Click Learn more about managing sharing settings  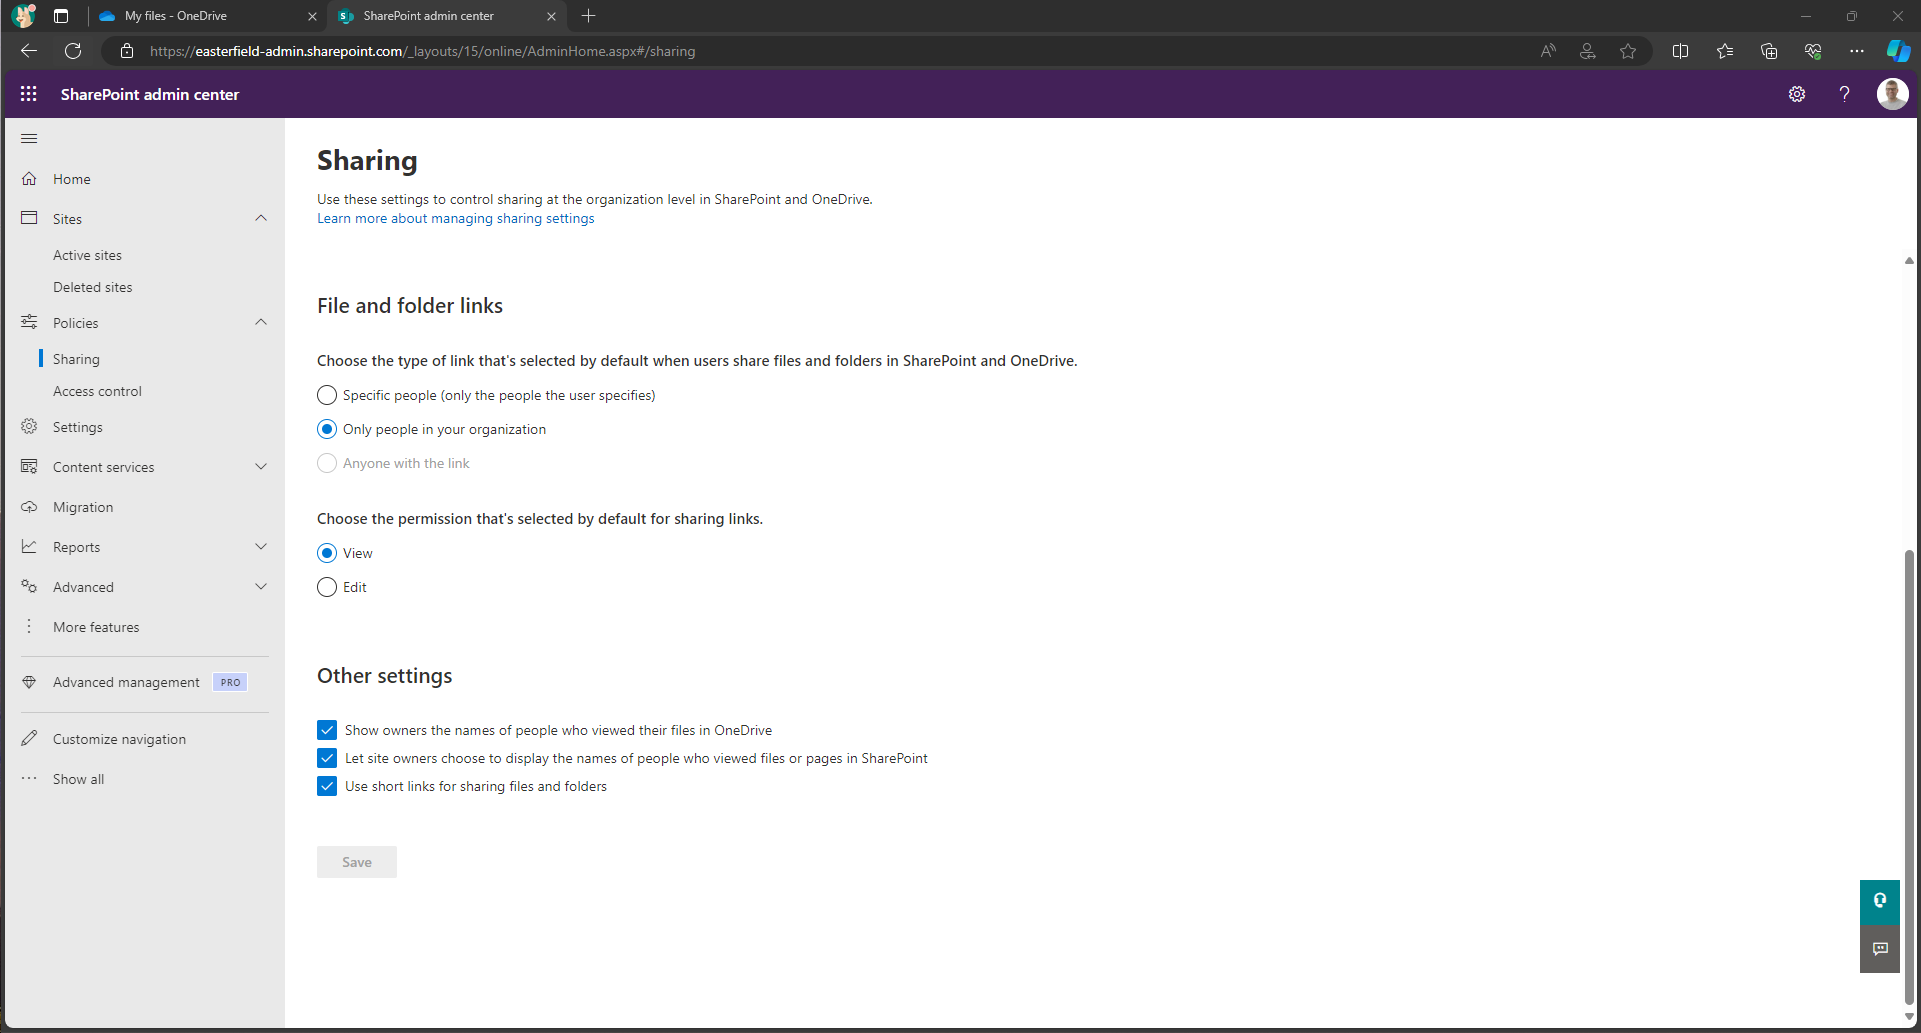(455, 218)
